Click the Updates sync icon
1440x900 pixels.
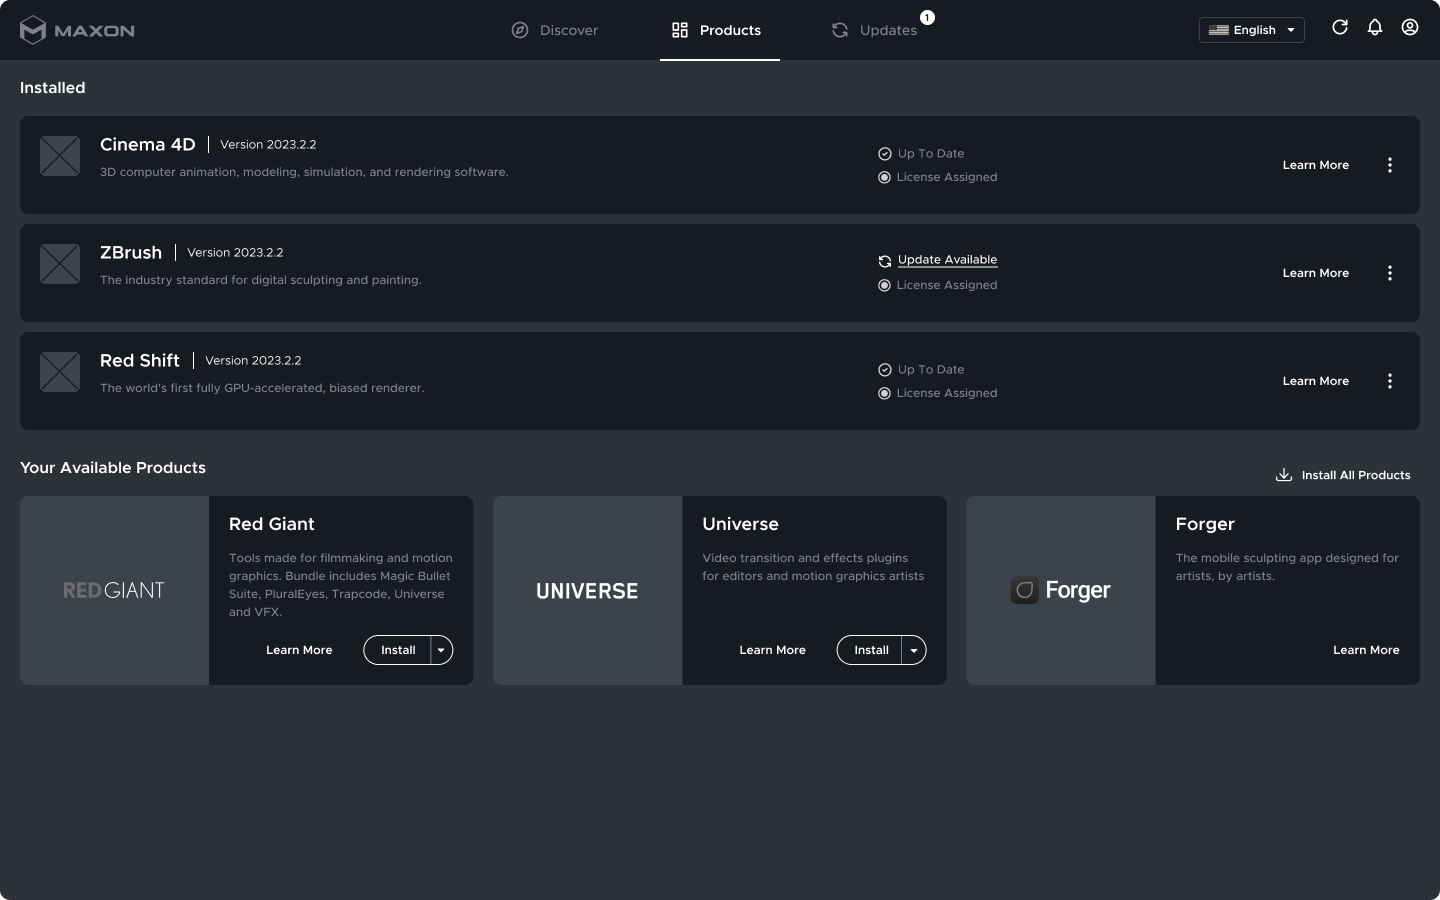840,30
